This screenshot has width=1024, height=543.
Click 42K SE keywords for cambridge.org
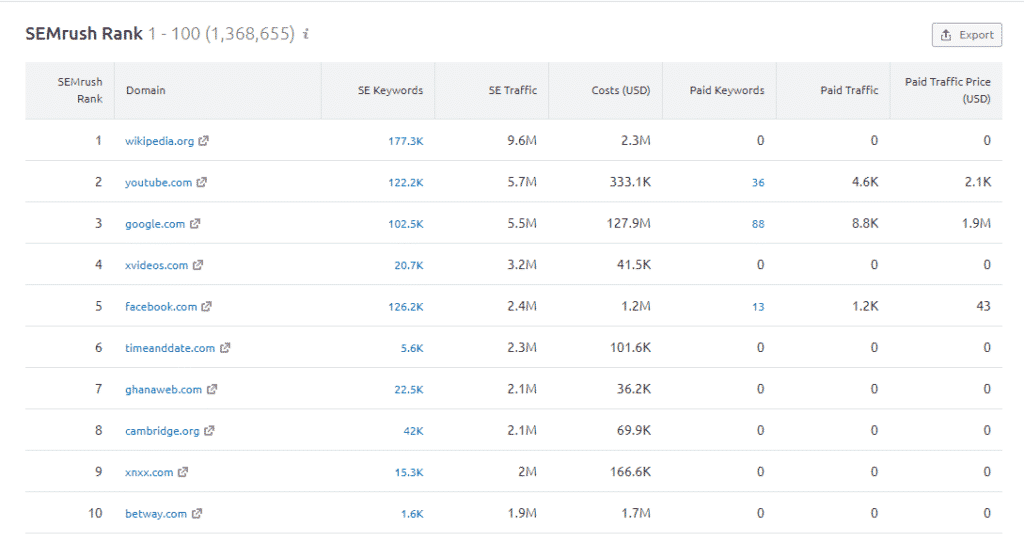click(413, 431)
